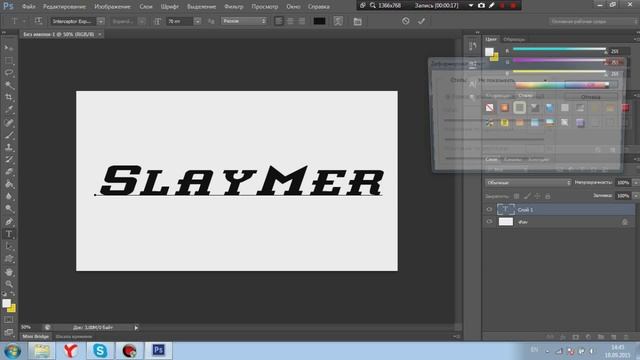Select the Clone Stamp tool
640x360 pixels.
(9, 147)
